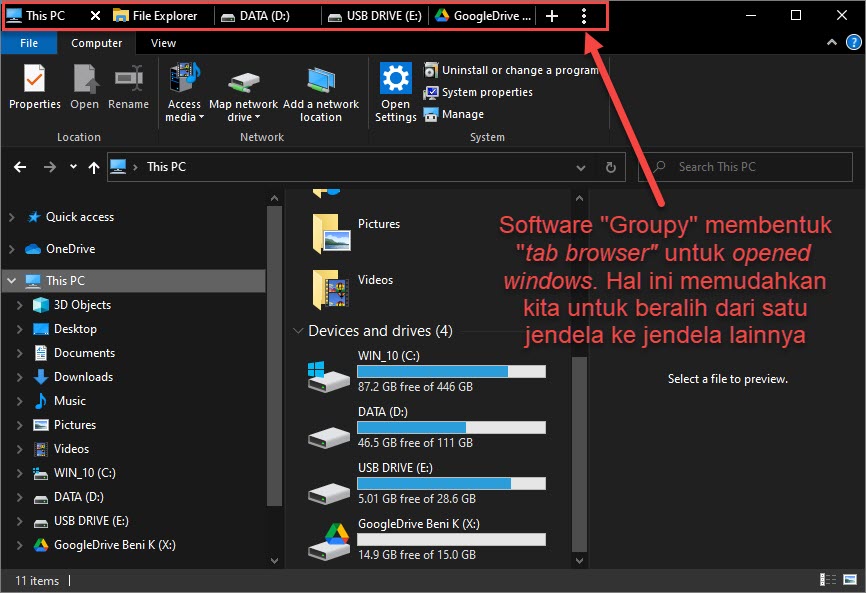The width and height of the screenshot is (866, 593).
Task: Click Uninstall or change a program
Action: click(511, 70)
